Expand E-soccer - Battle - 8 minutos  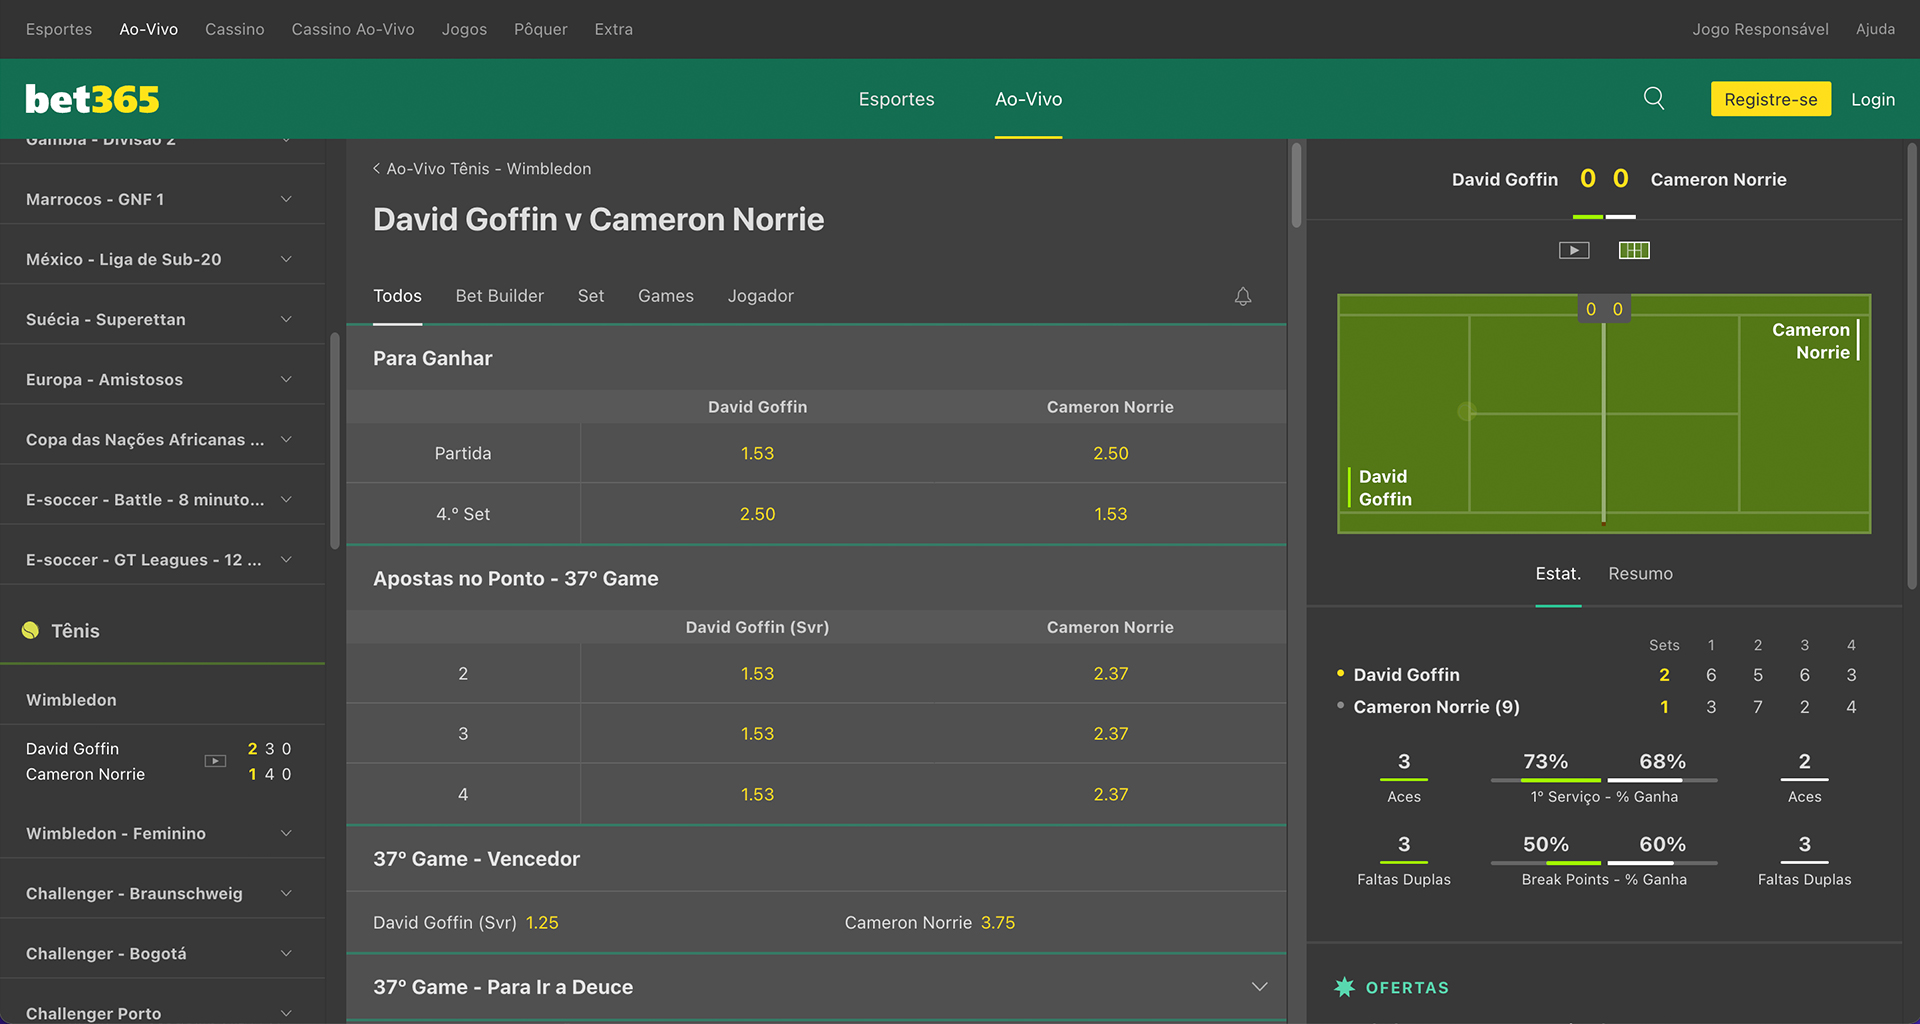162,499
